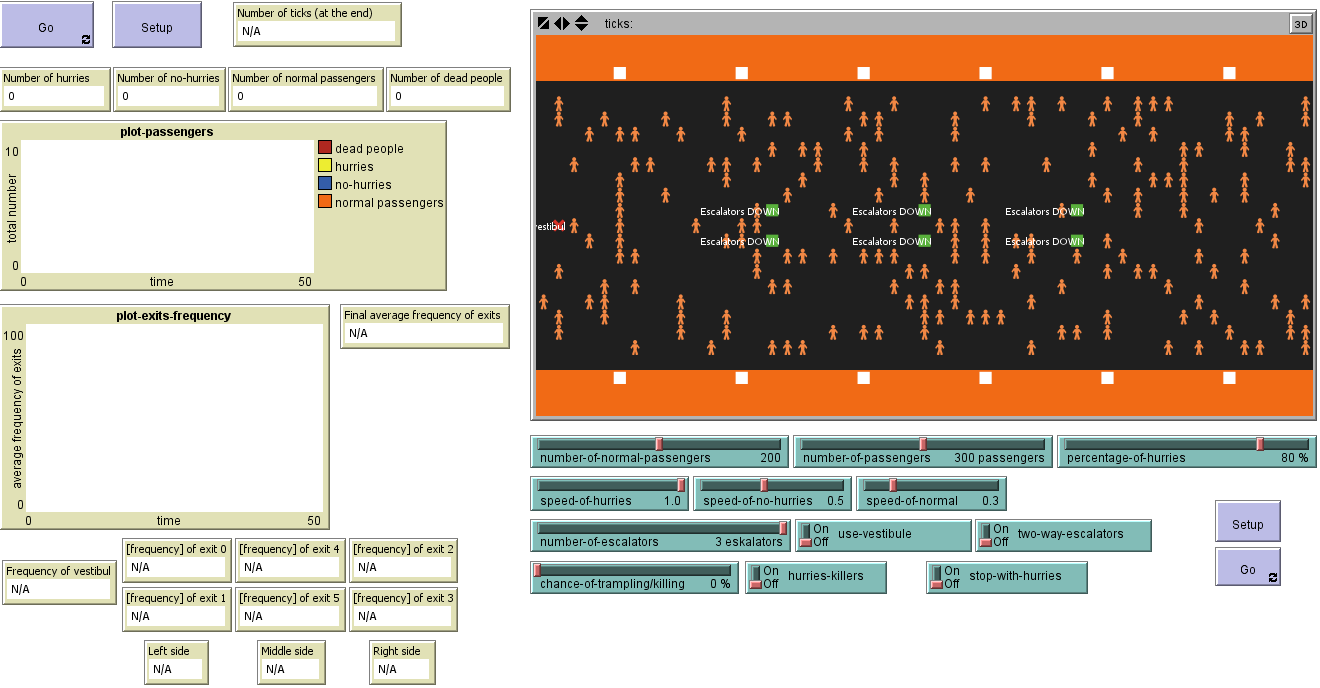The width and height of the screenshot is (1320, 688).
Task: Toggle the two-way-escalators switch
Action: [x=984, y=535]
